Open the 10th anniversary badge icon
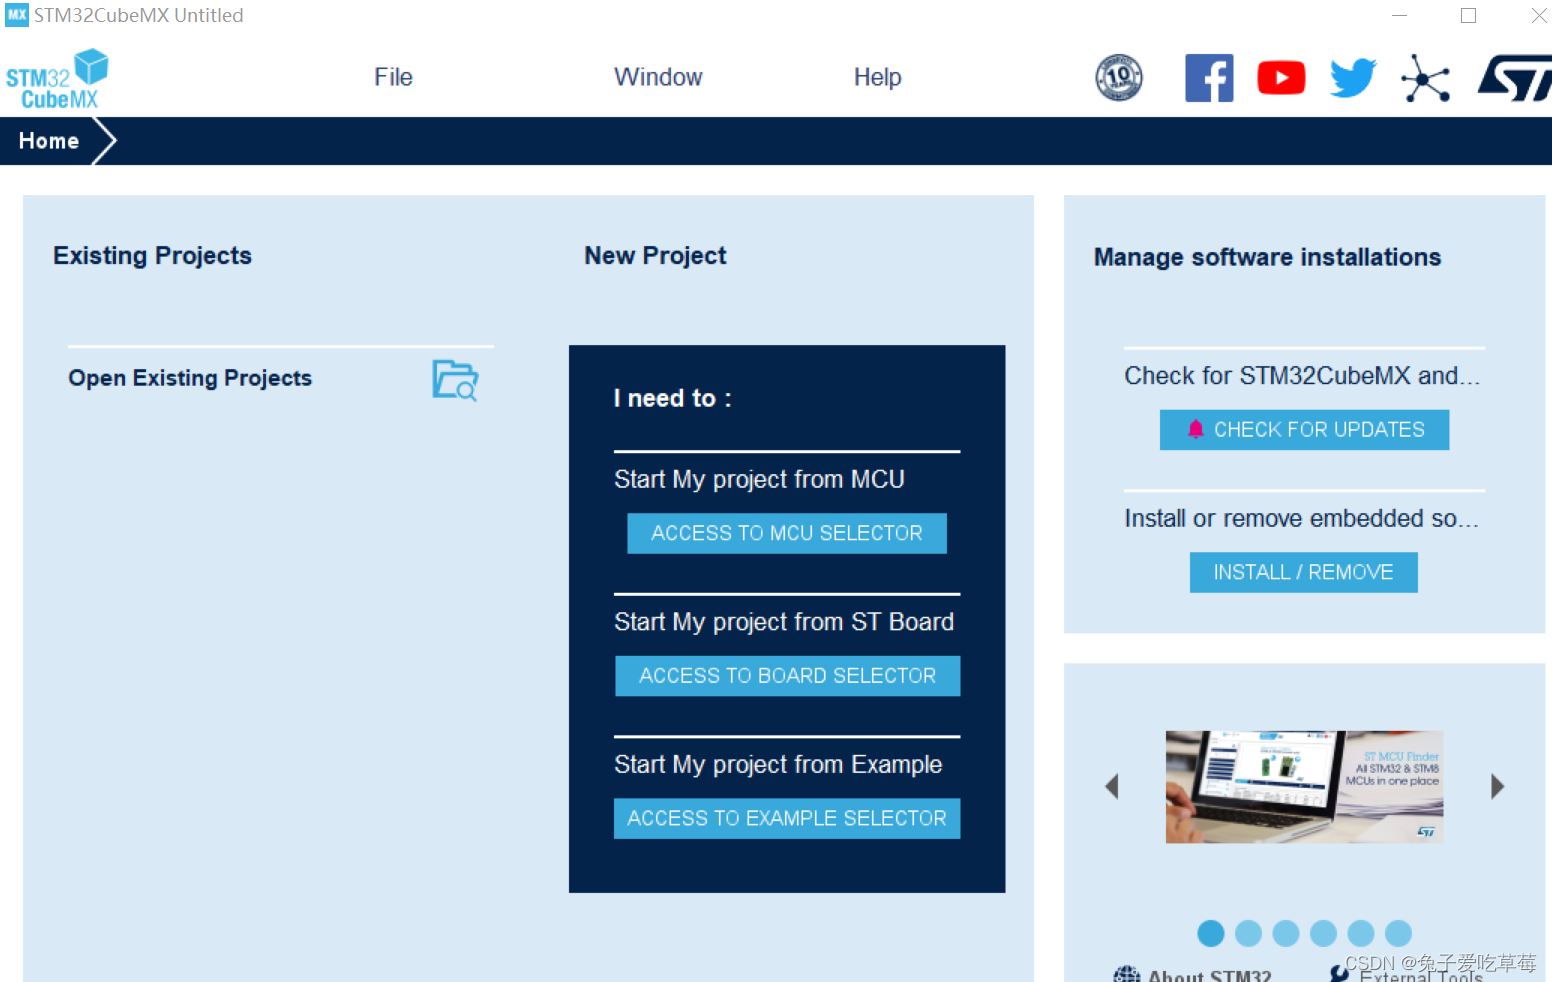Image resolution: width=1552 pixels, height=982 pixels. (1119, 78)
